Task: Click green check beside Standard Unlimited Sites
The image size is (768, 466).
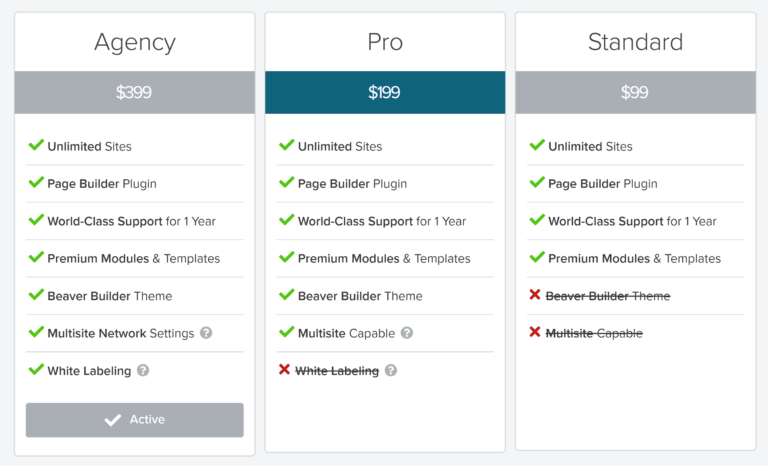Action: click(537, 145)
